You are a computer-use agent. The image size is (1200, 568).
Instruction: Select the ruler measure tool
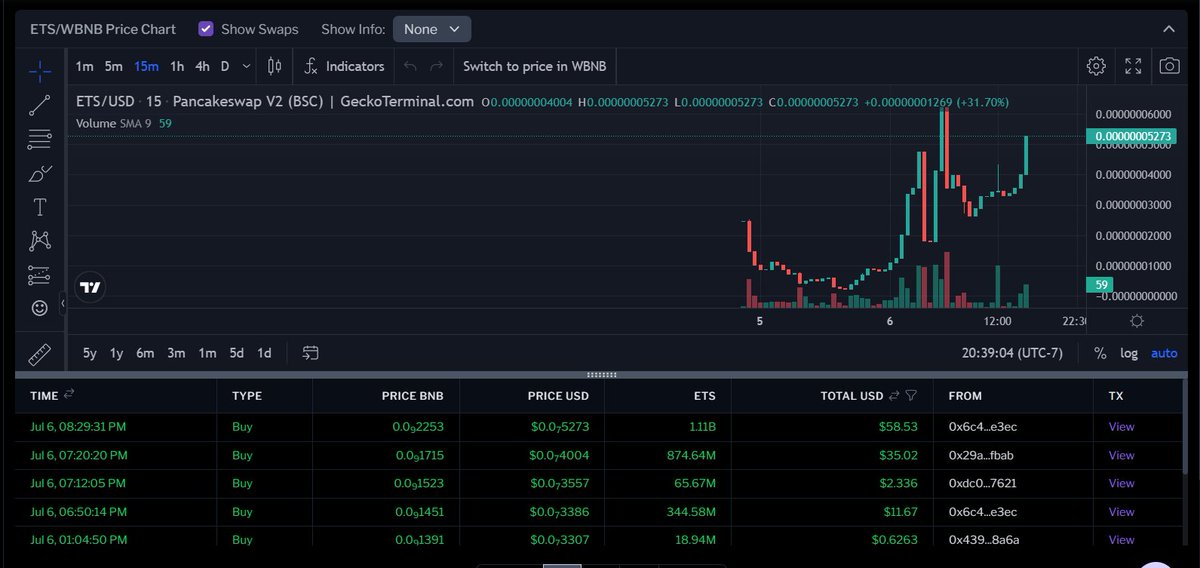(x=40, y=354)
